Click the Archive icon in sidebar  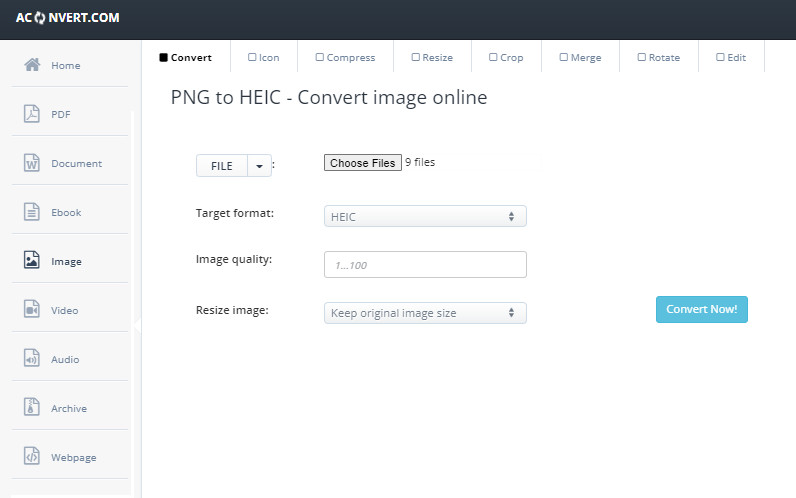(x=32, y=408)
